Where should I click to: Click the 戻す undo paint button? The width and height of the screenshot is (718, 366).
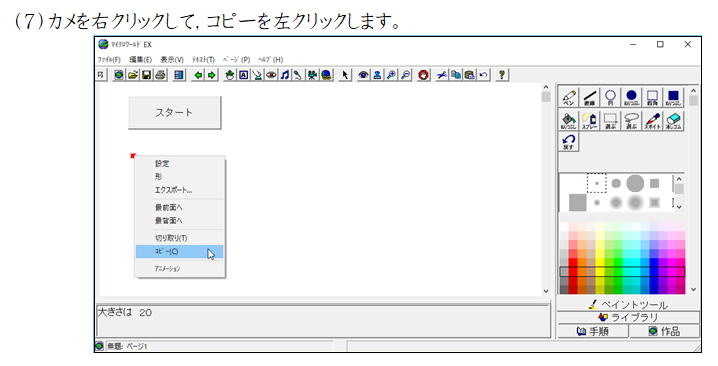pos(569,142)
